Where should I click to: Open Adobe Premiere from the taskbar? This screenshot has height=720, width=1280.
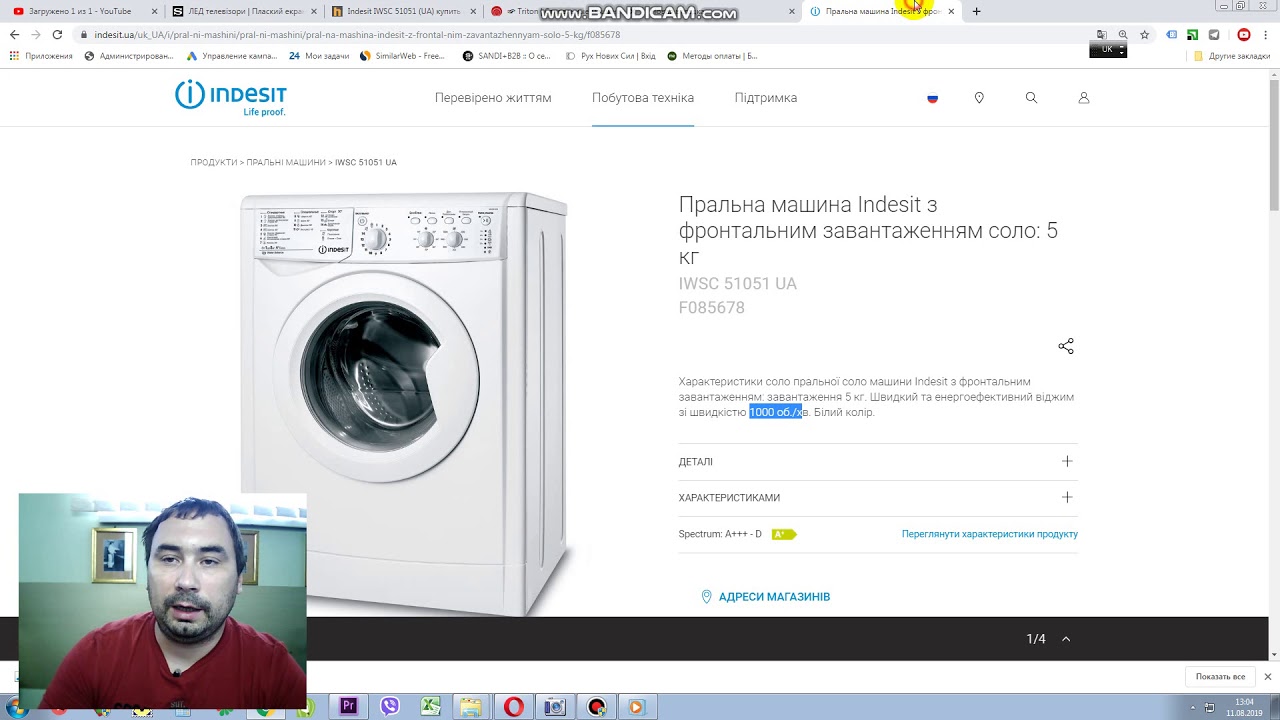pos(348,706)
